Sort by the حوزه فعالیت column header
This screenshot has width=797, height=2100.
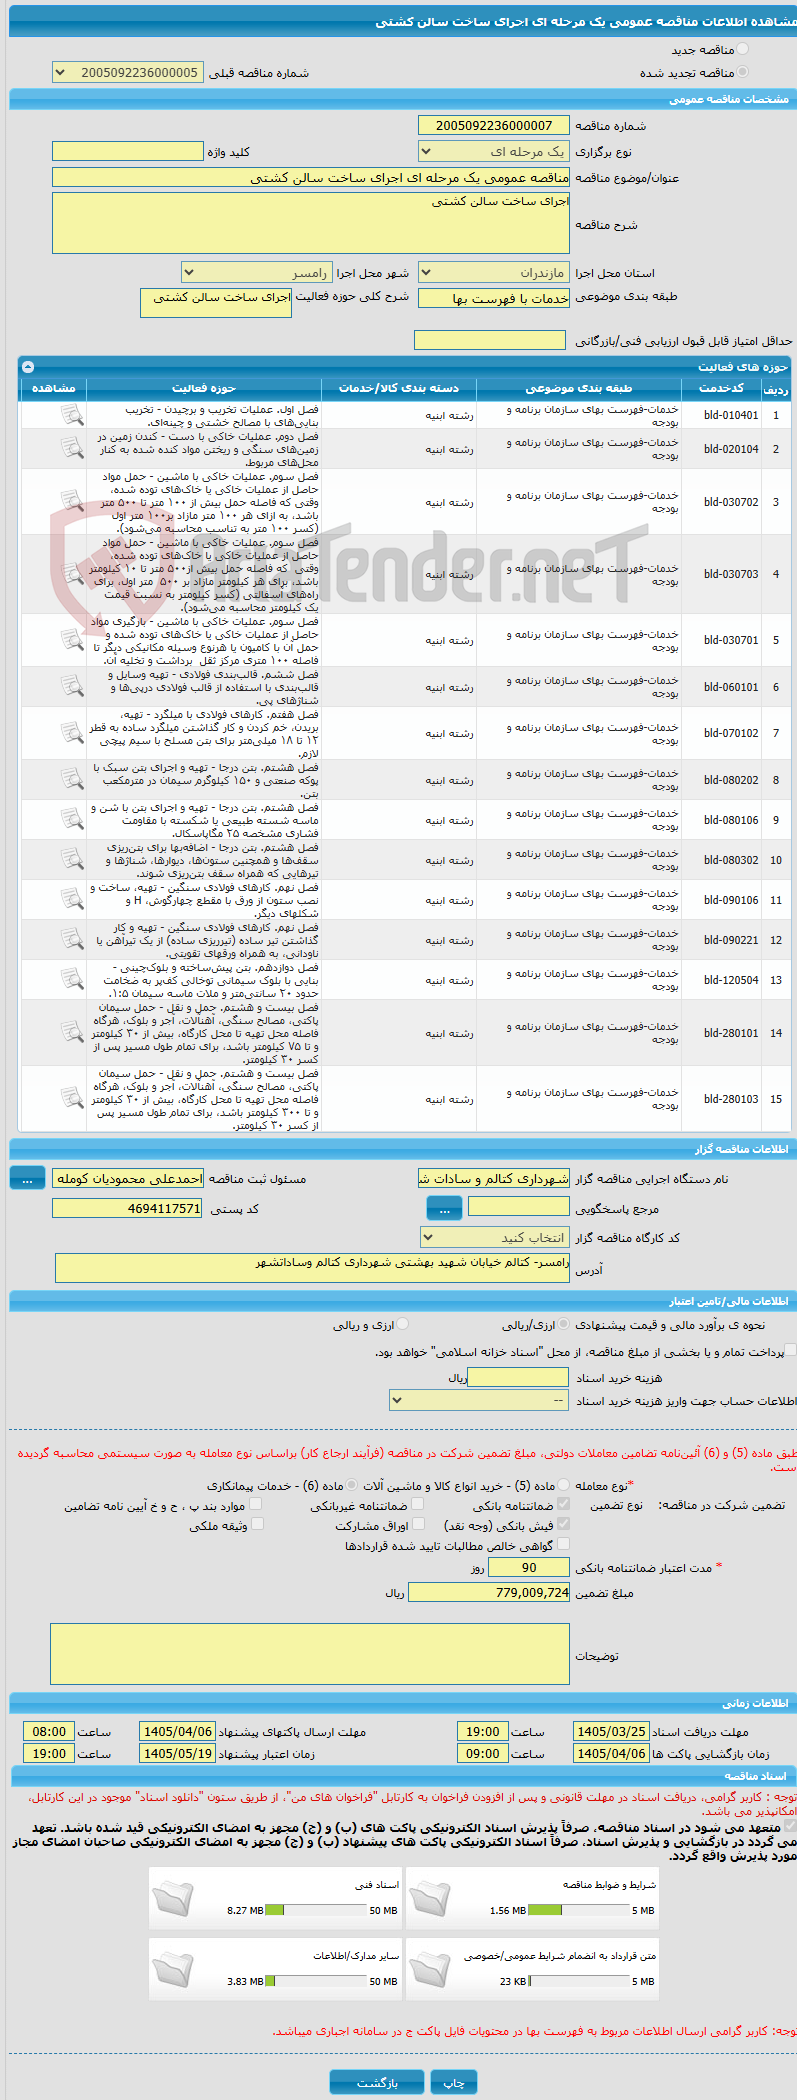coord(204,388)
